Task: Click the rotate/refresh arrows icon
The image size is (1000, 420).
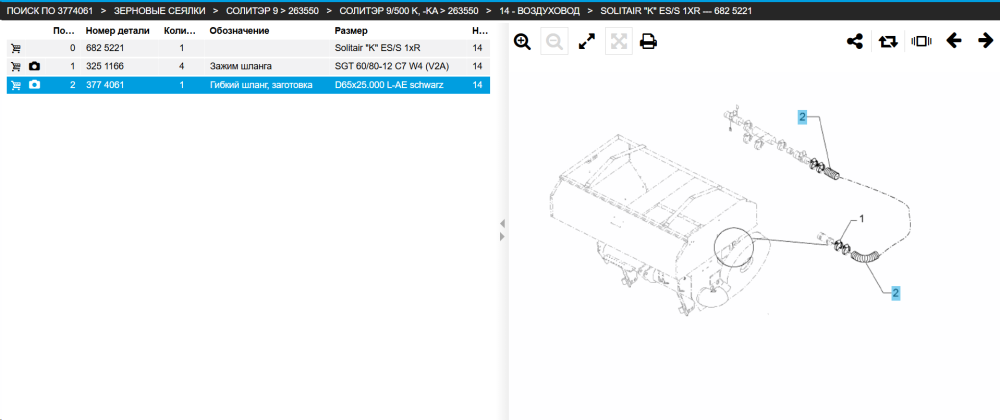Action: tap(888, 42)
